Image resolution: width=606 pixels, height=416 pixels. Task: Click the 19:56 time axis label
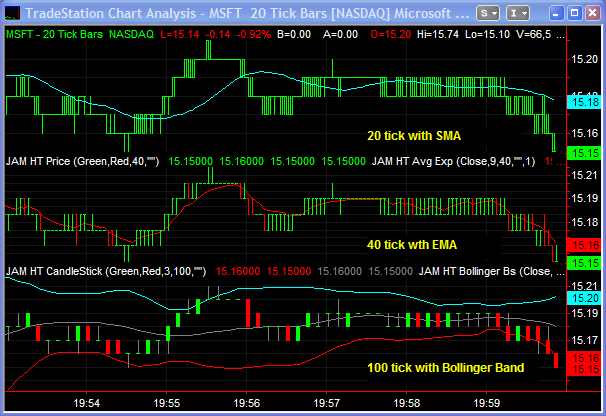click(x=247, y=403)
